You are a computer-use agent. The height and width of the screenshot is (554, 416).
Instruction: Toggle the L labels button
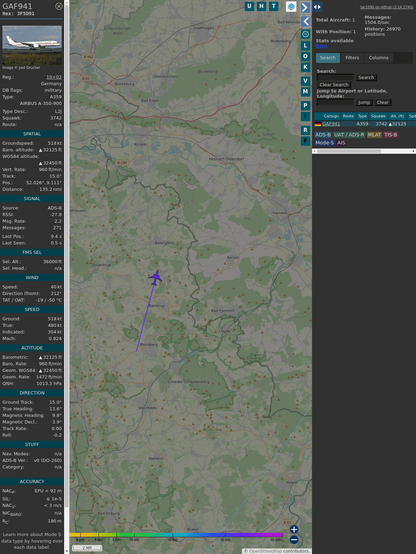pos(305,46)
